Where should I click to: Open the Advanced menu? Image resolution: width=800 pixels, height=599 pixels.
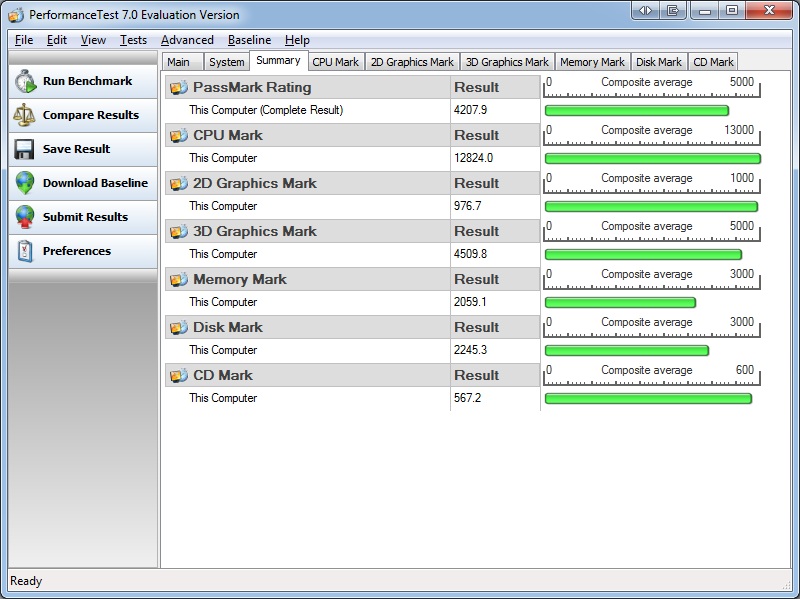187,40
